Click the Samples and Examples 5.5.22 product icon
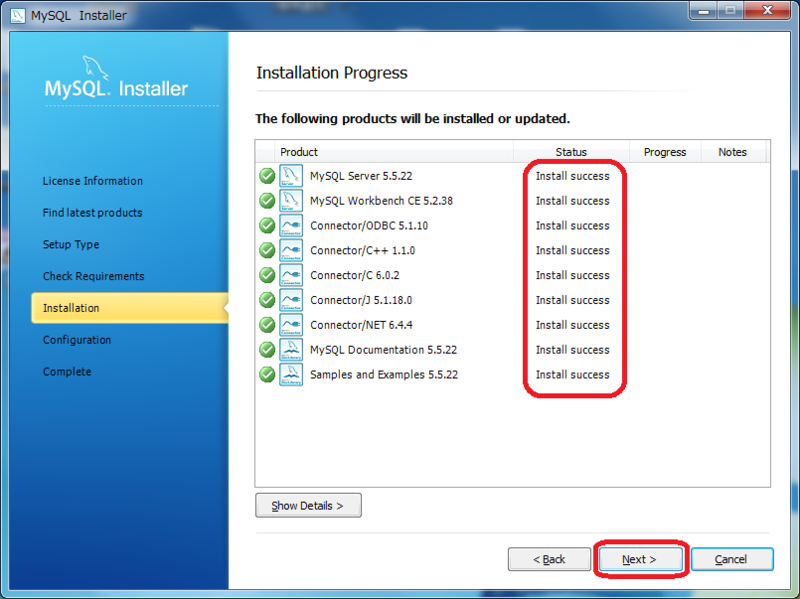The image size is (800, 599). pos(291,375)
